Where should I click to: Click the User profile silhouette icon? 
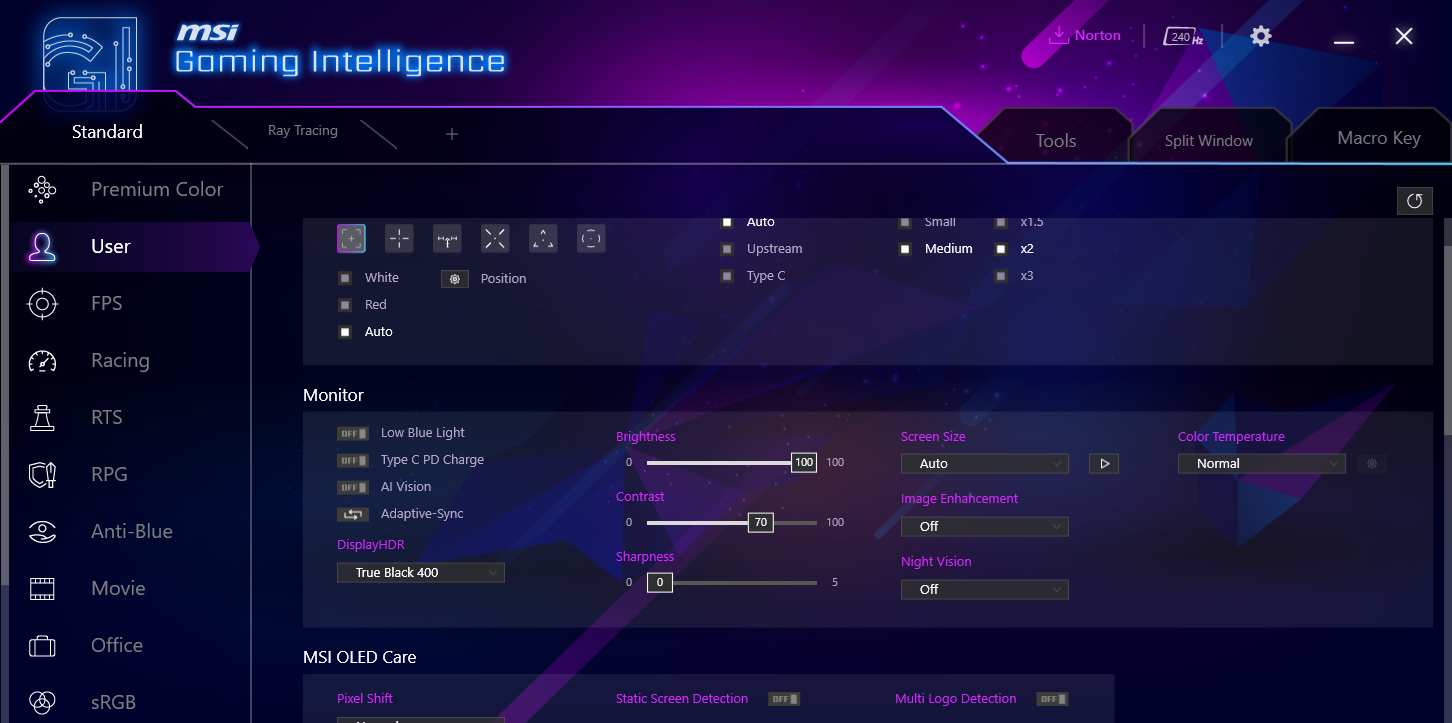[x=42, y=246]
